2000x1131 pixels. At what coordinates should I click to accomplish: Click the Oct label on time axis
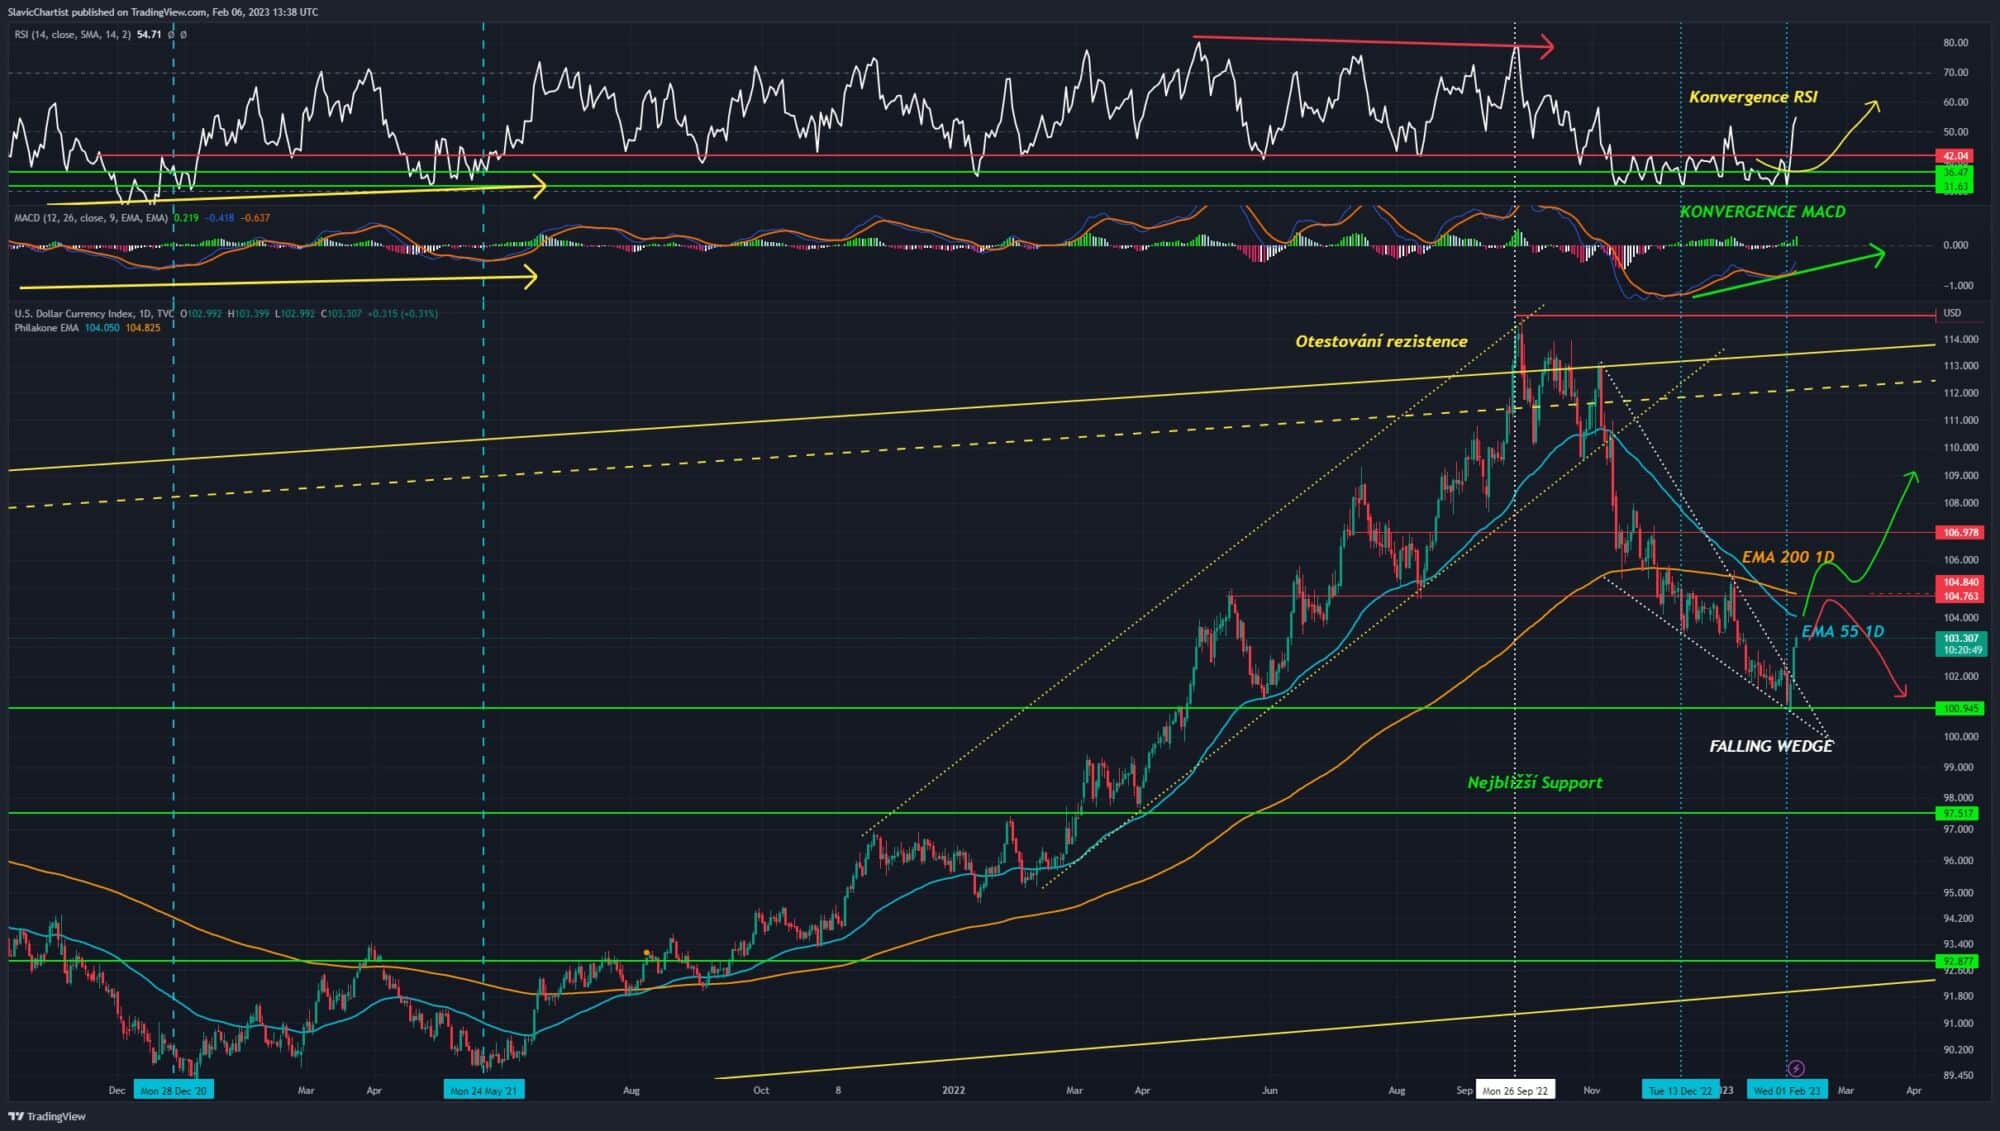761,1090
